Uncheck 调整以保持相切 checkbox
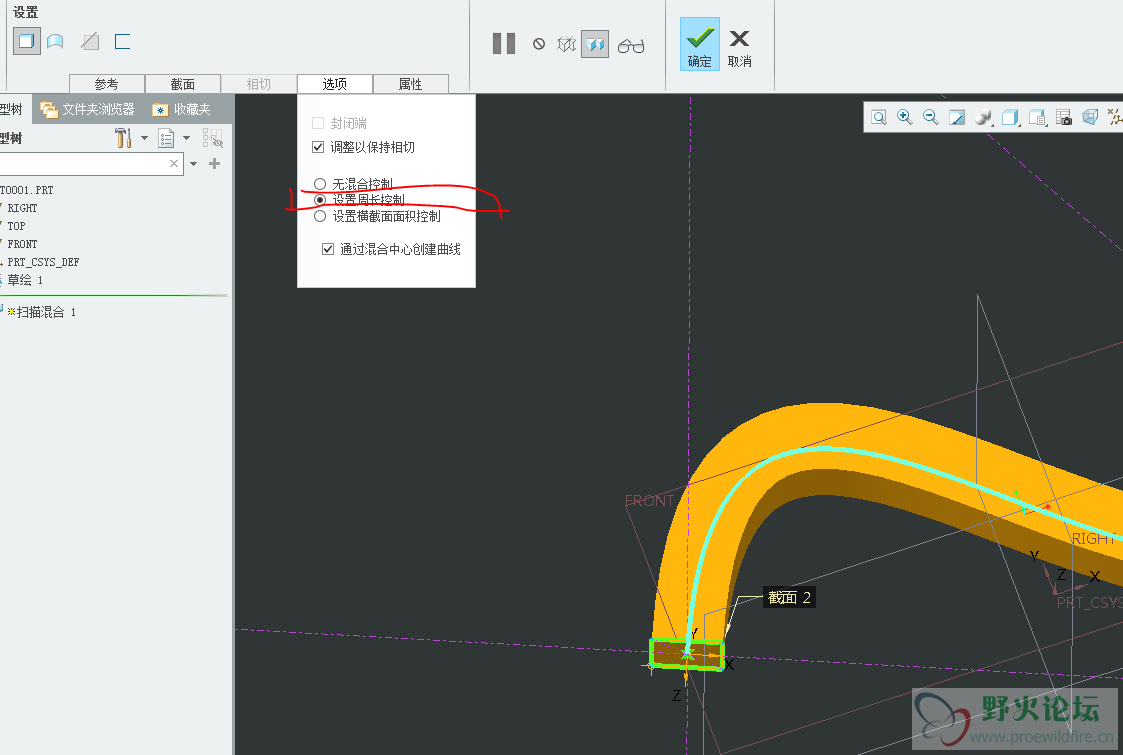Screen dimensions: 1123x755 coord(319,147)
